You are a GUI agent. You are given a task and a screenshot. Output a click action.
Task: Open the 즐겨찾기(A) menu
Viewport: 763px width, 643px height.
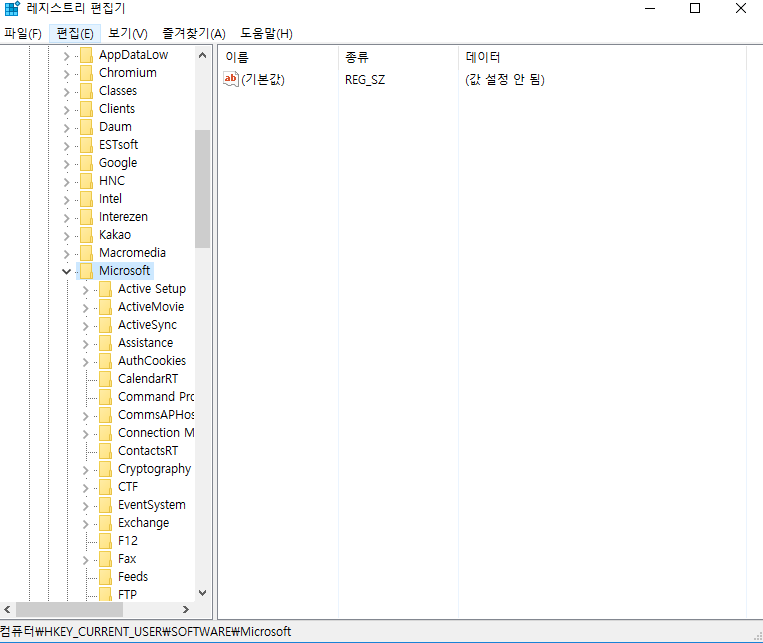coord(194,34)
